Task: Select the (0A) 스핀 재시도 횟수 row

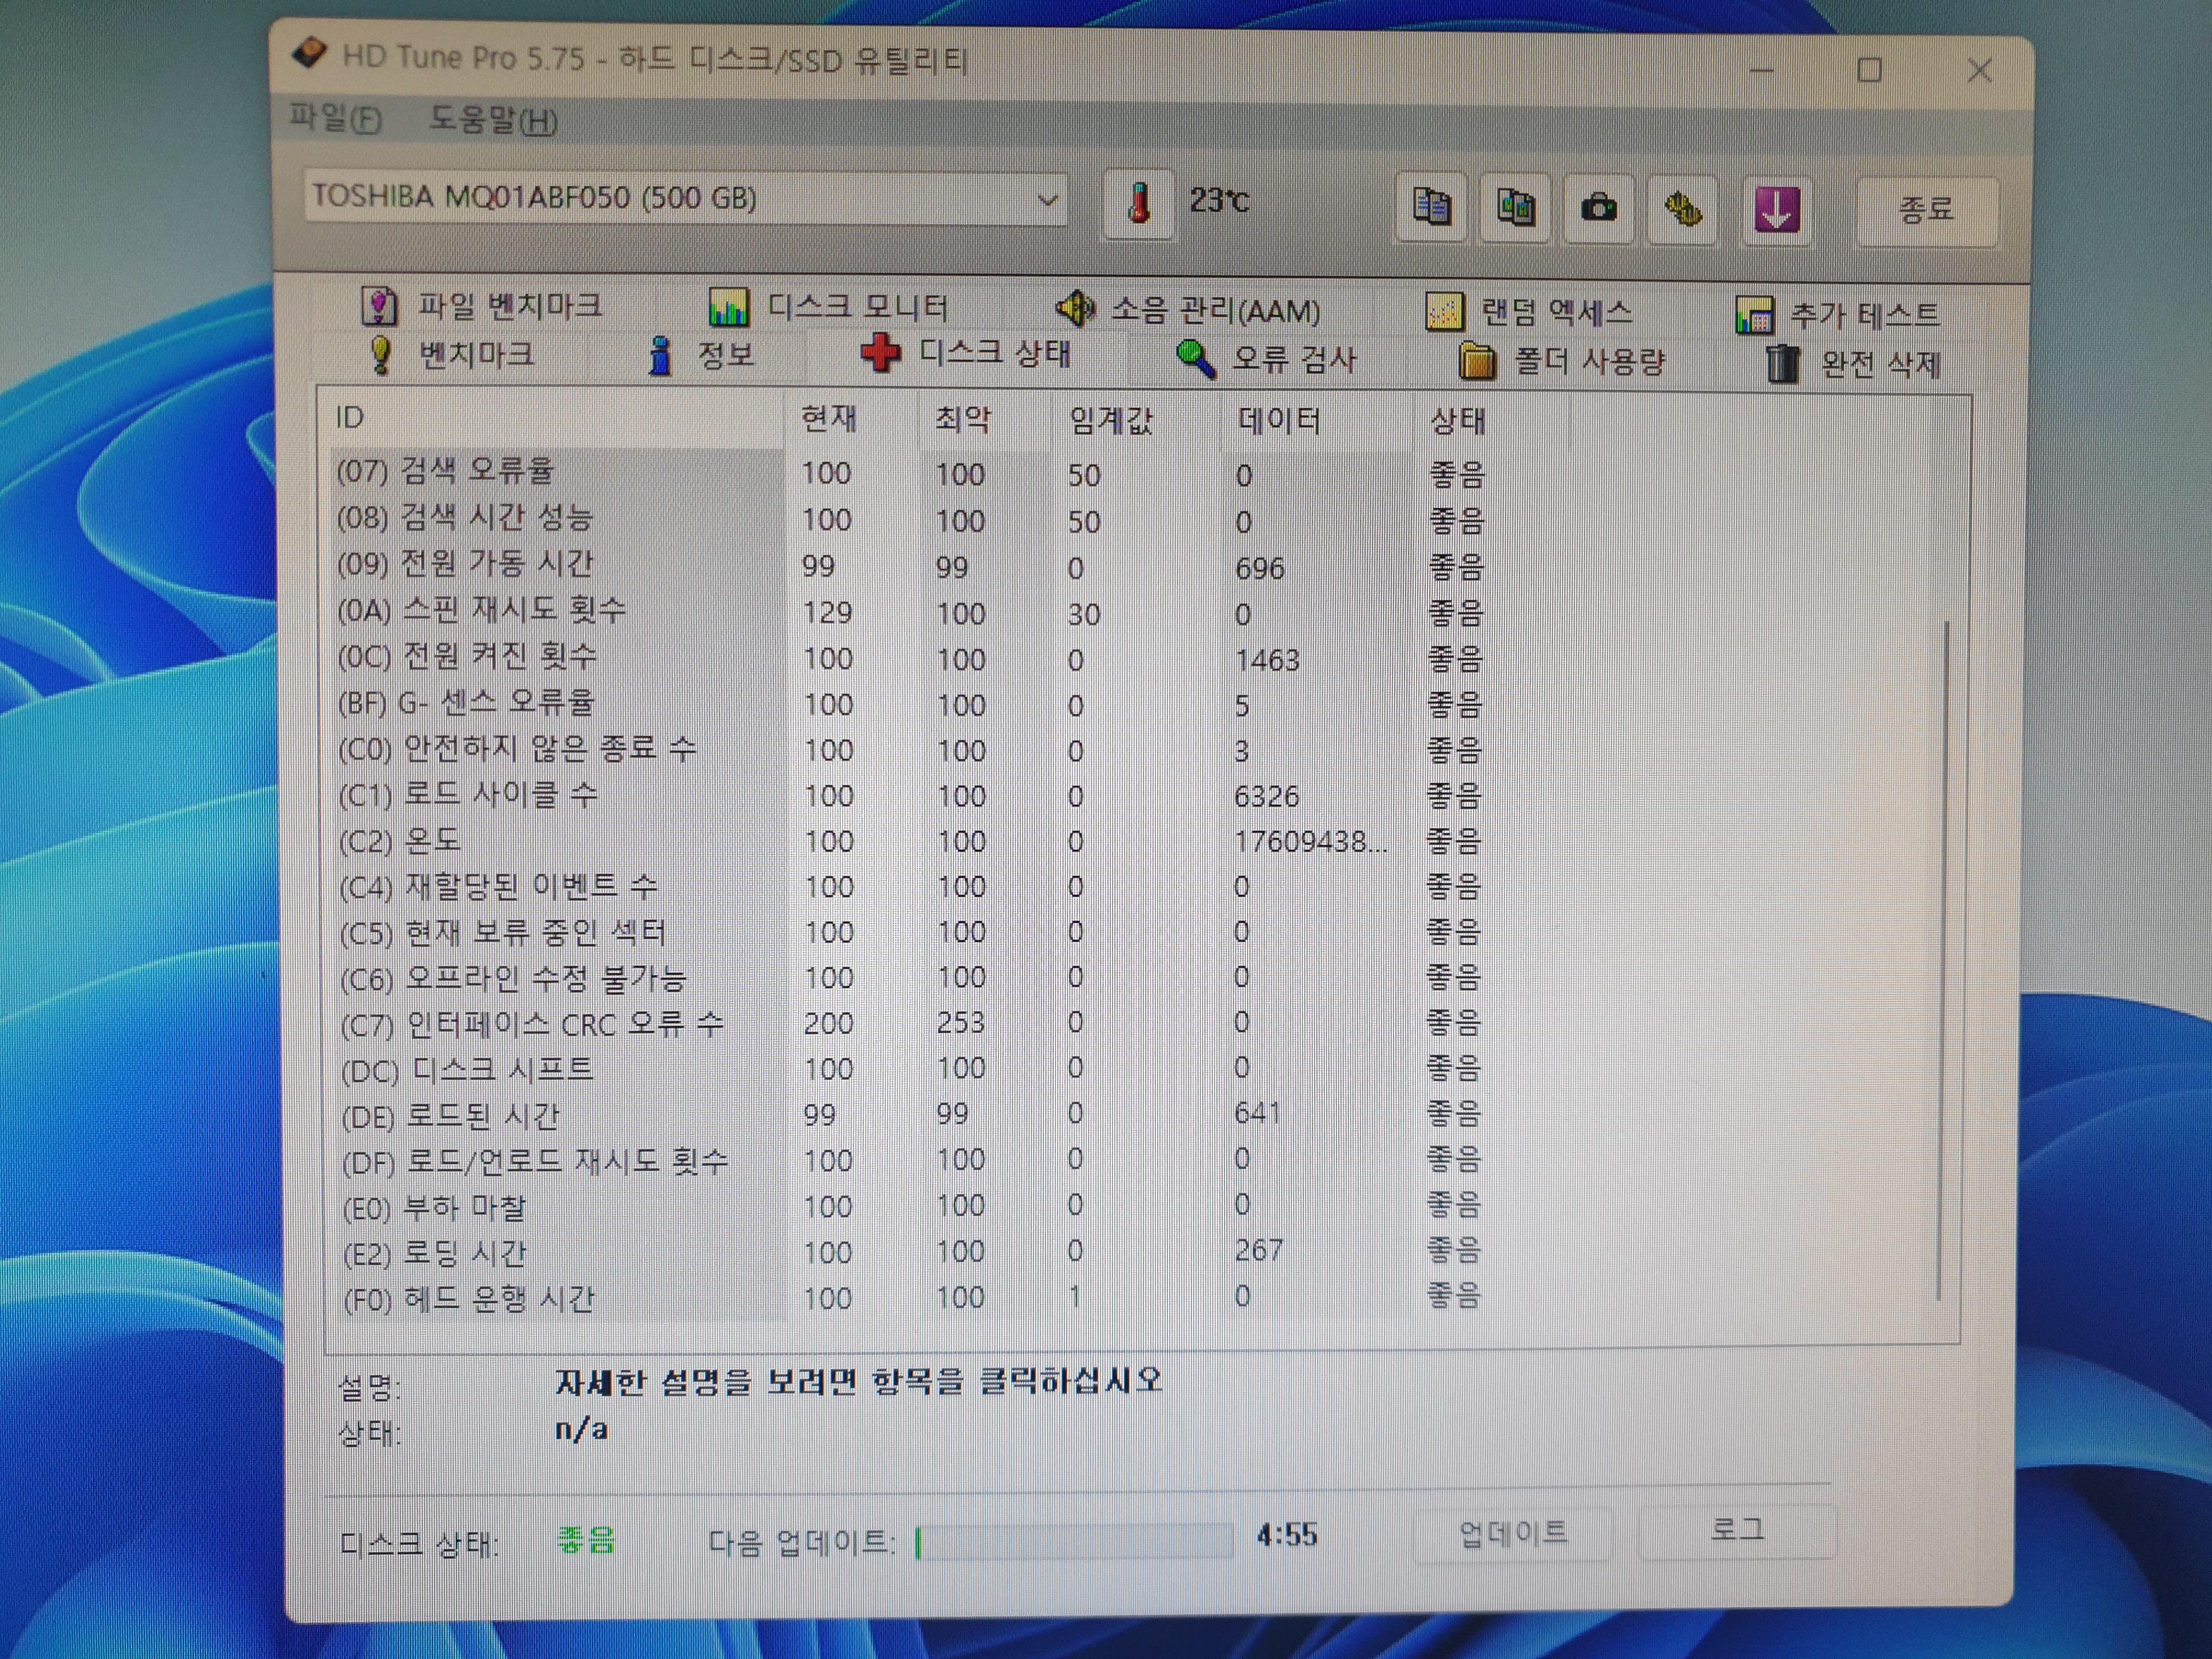Action: pyautogui.click(x=910, y=611)
